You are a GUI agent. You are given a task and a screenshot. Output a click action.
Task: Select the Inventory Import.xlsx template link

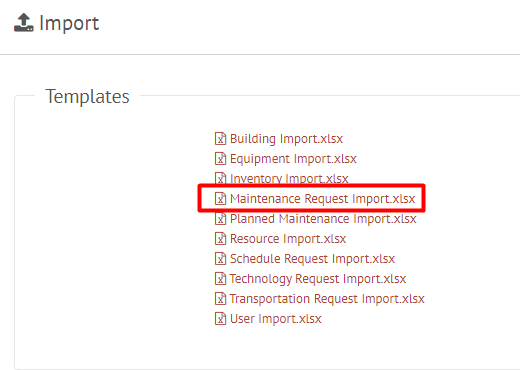(x=289, y=178)
